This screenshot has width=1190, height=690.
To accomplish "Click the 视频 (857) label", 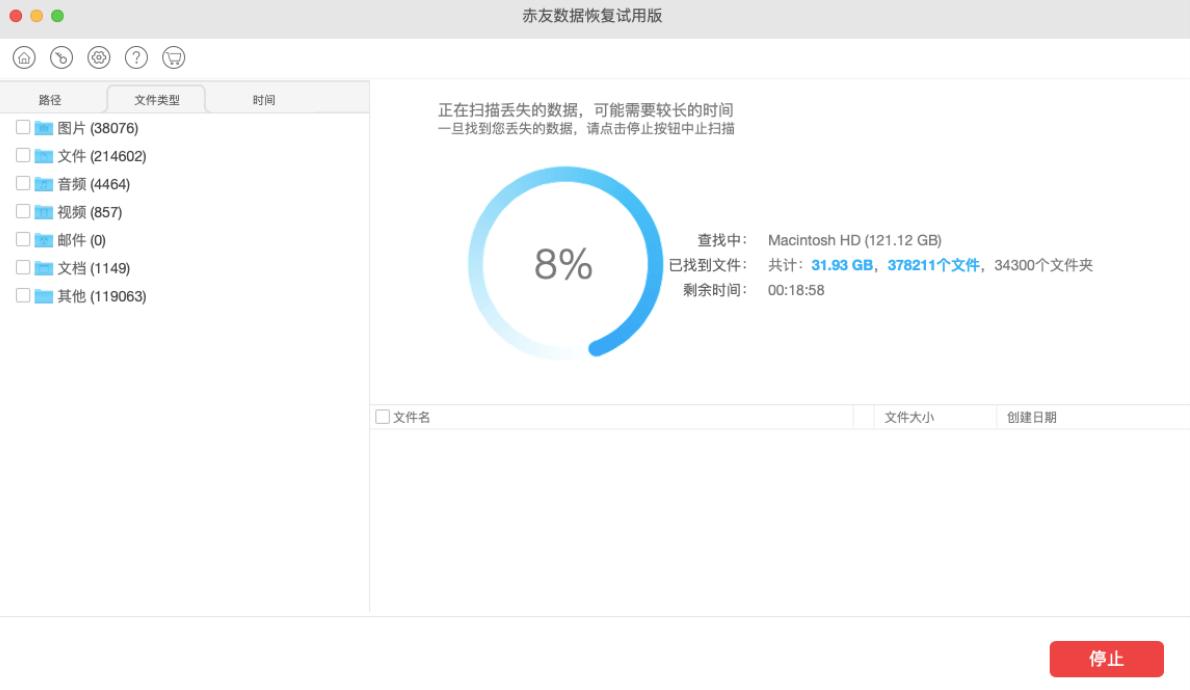I will click(90, 213).
